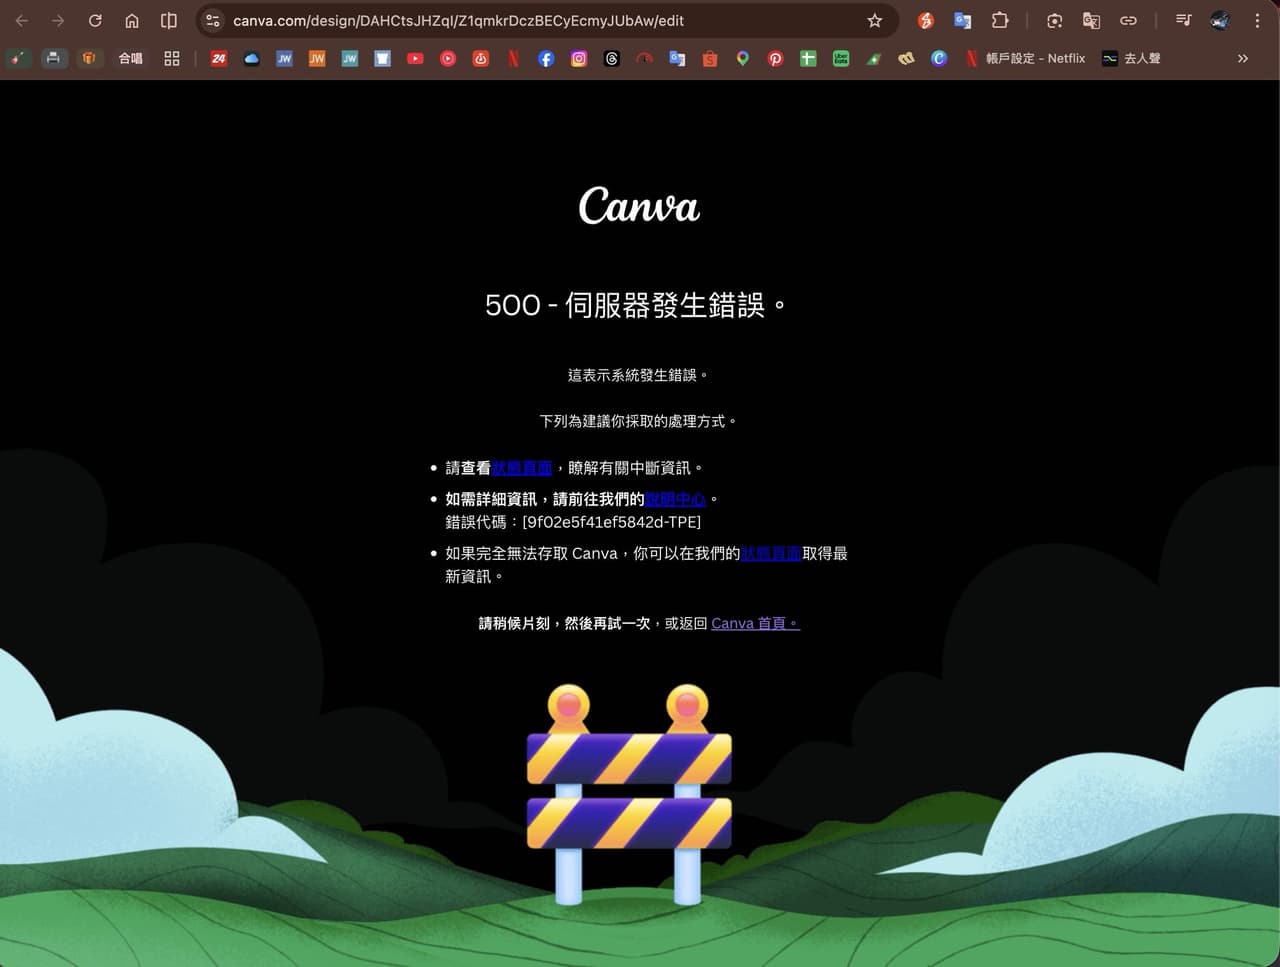Return via the Canva 首頁 link
Image resolution: width=1280 pixels, height=967 pixels.
point(755,623)
